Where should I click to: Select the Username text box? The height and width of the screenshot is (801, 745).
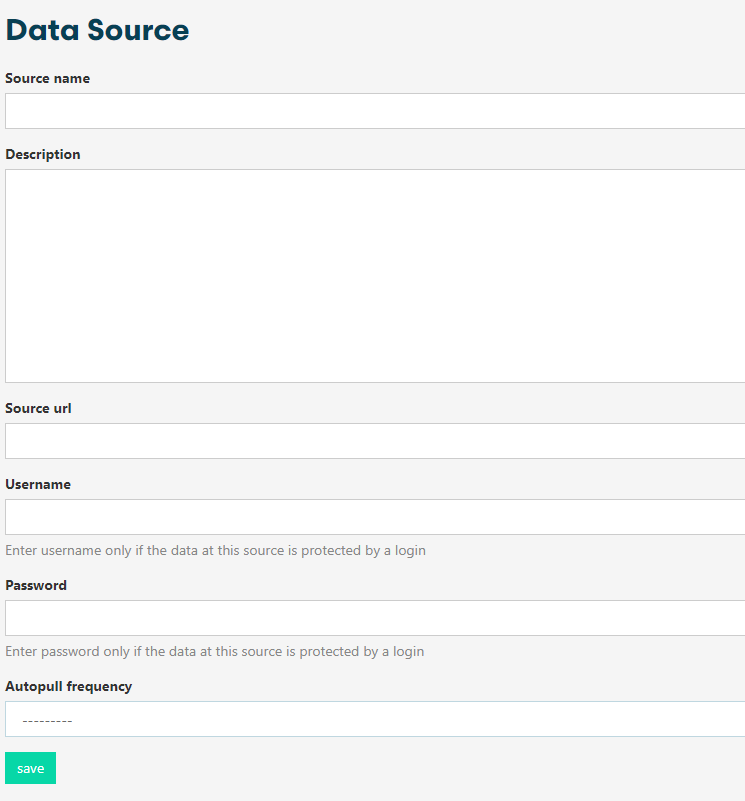point(375,517)
